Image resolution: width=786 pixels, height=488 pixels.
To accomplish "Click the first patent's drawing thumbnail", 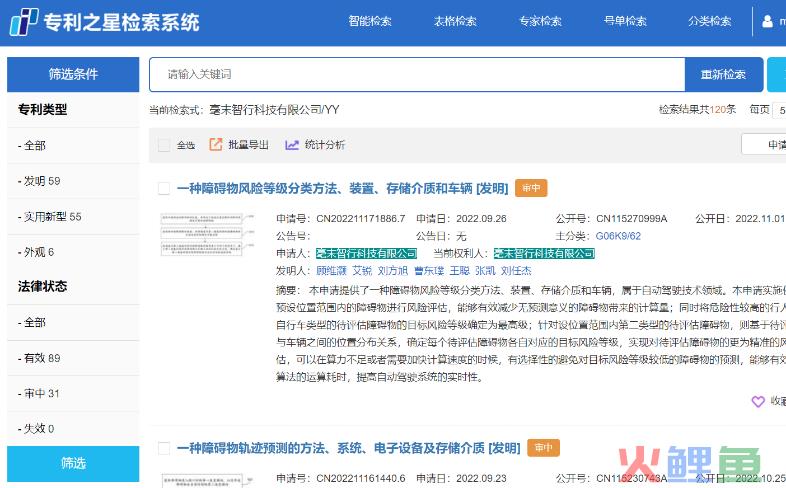I will [x=207, y=234].
